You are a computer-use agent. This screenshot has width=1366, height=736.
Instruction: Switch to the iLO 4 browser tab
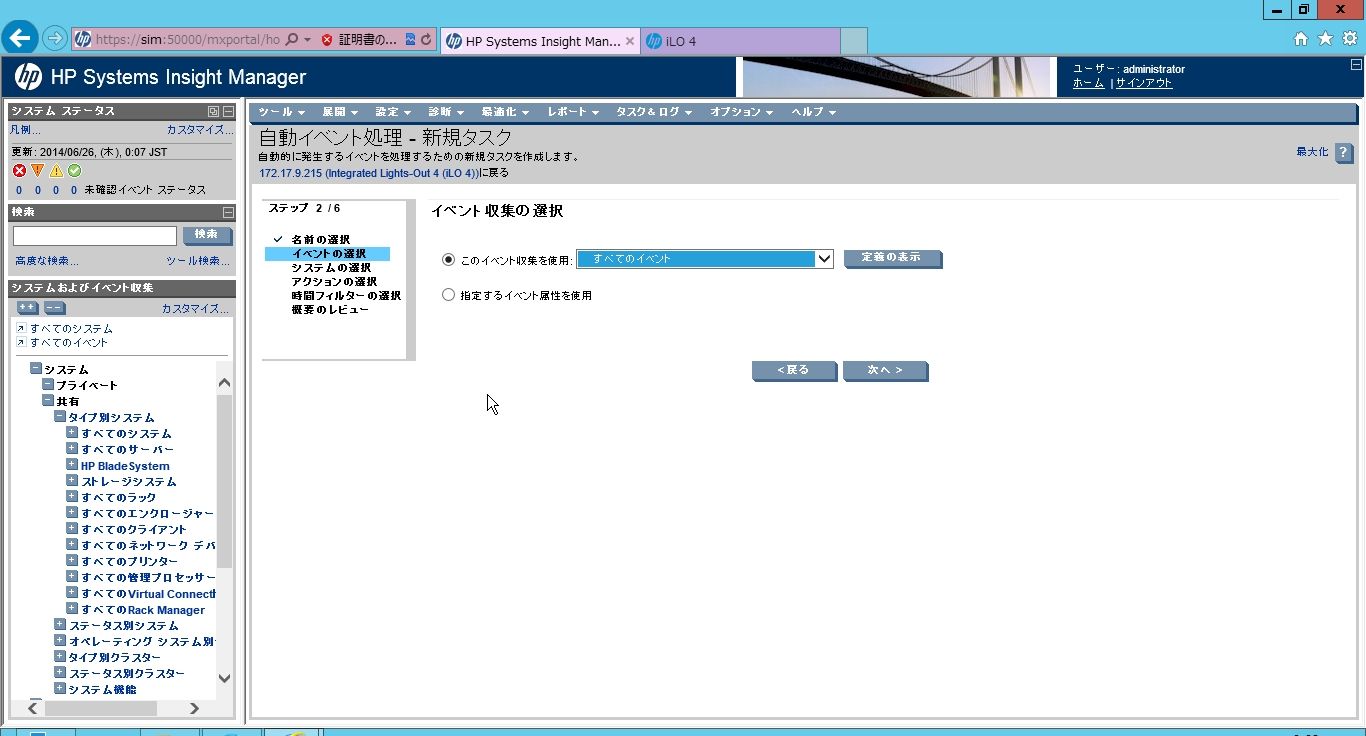(740, 41)
